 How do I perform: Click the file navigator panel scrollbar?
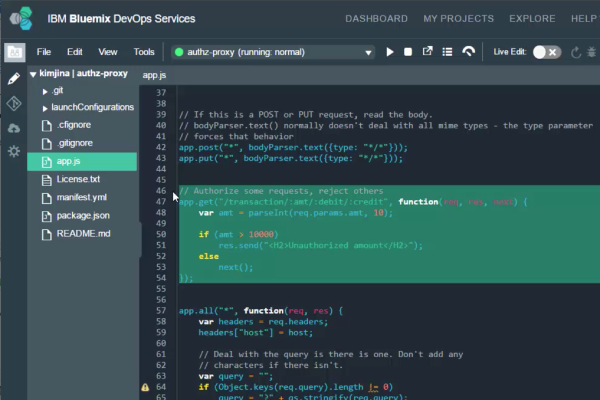click(x=140, y=240)
